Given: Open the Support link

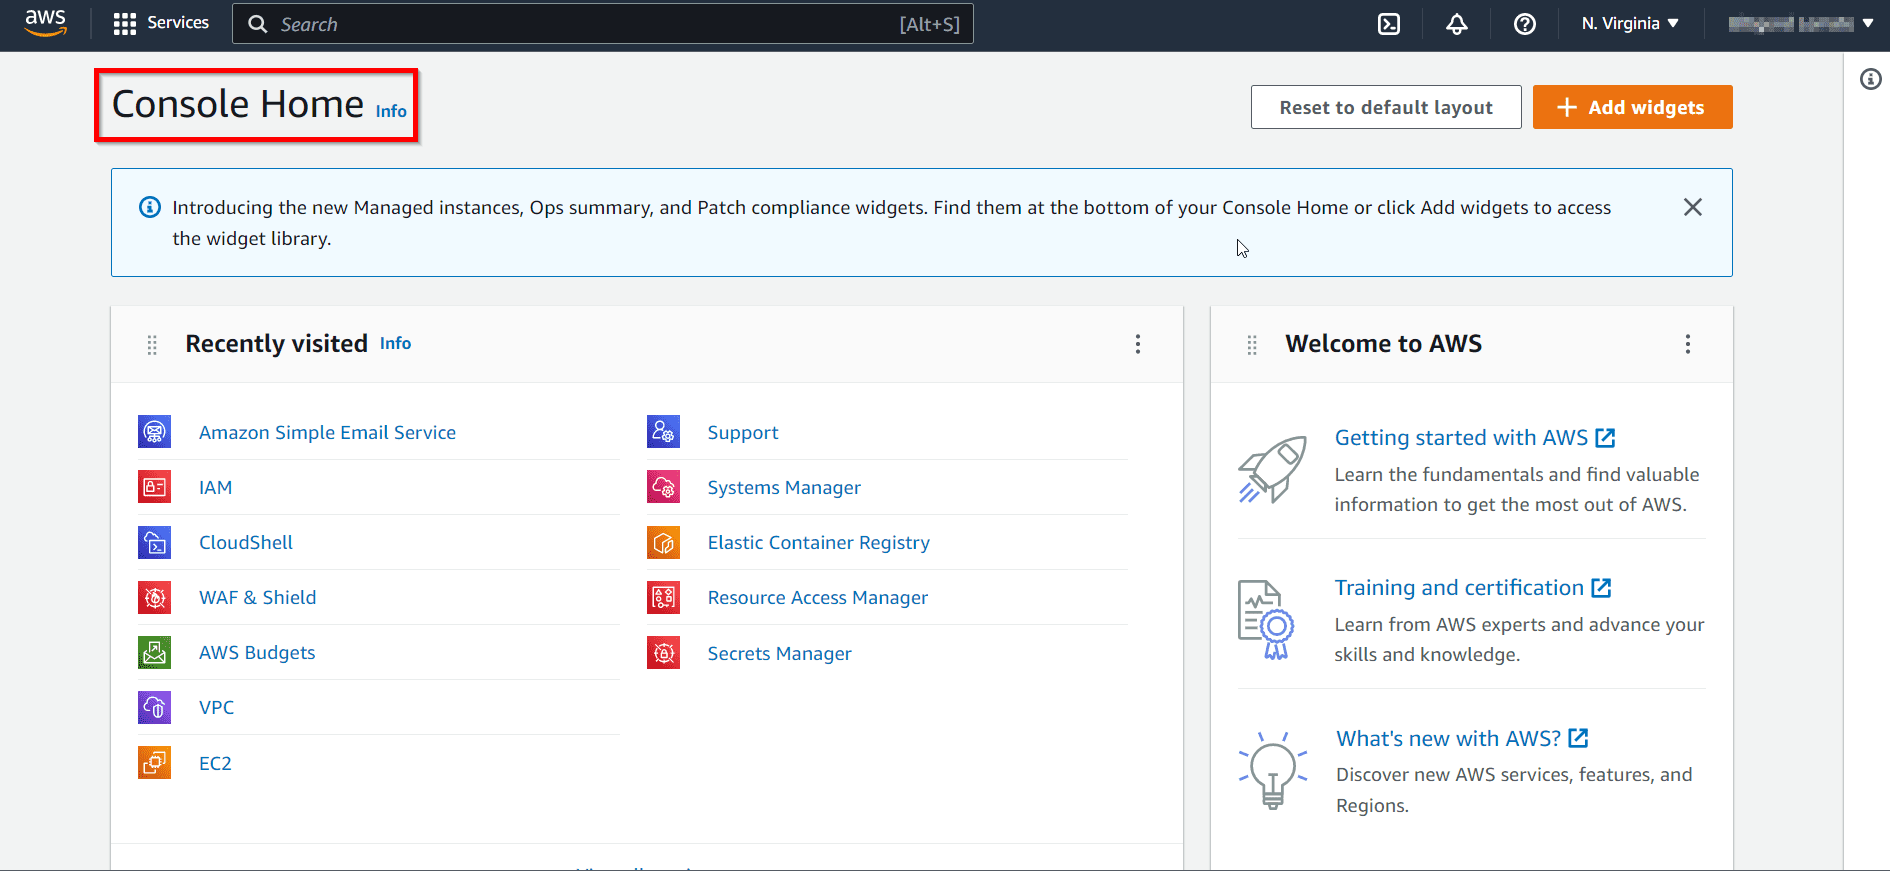Looking at the screenshot, I should (743, 432).
